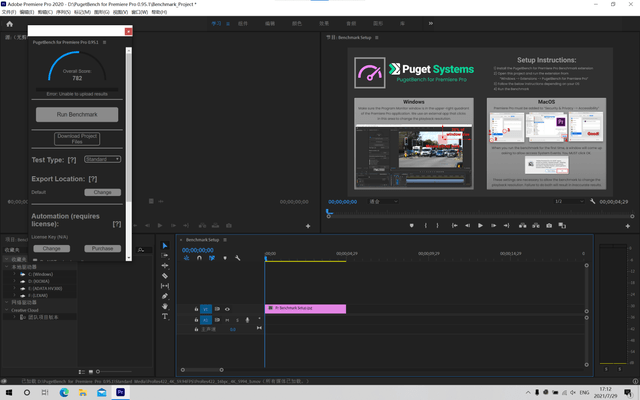The height and width of the screenshot is (400, 640).
Task: Add marker in the program monitor
Action: [x=411, y=225]
